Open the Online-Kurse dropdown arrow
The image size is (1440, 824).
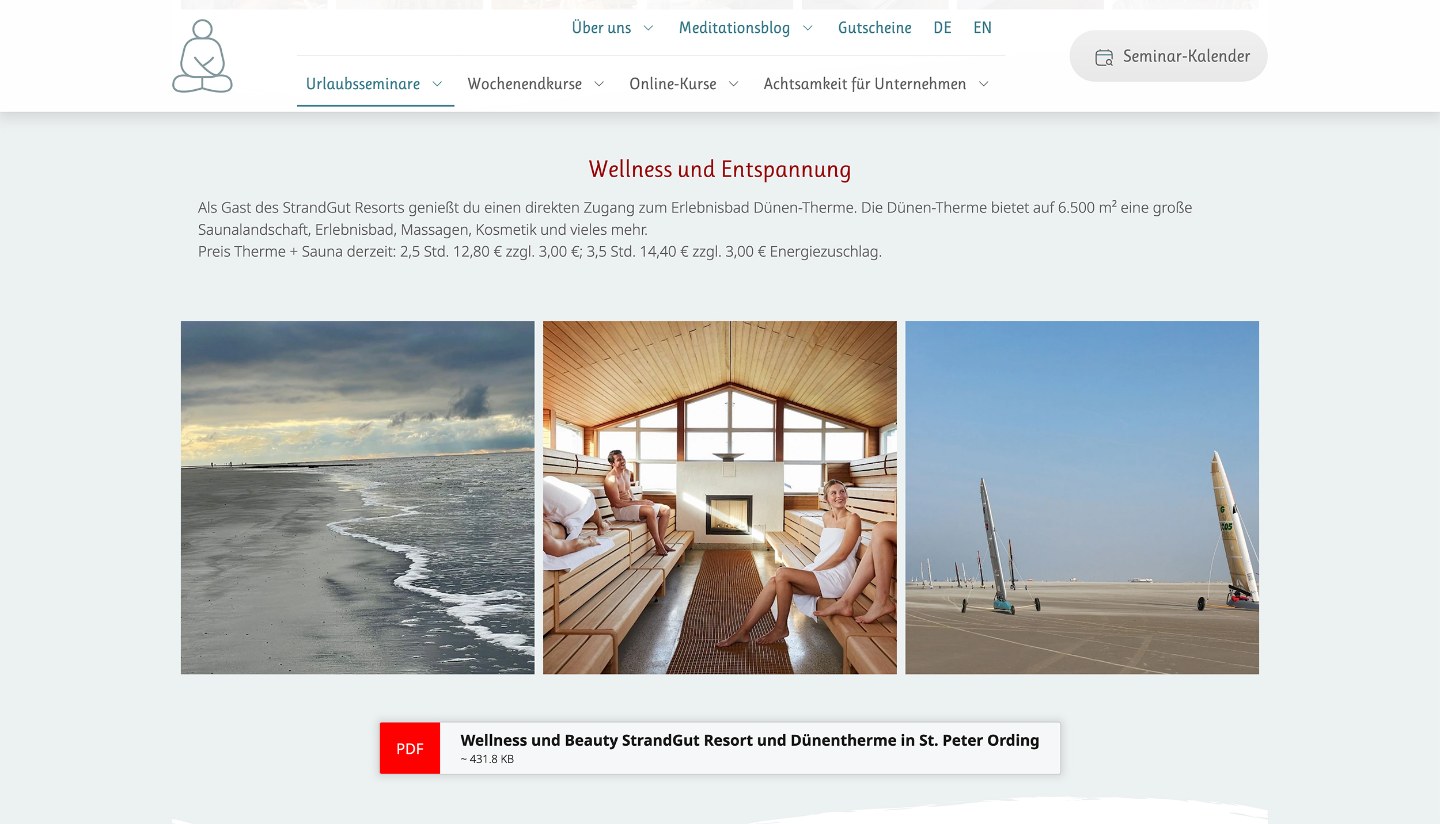tap(733, 84)
